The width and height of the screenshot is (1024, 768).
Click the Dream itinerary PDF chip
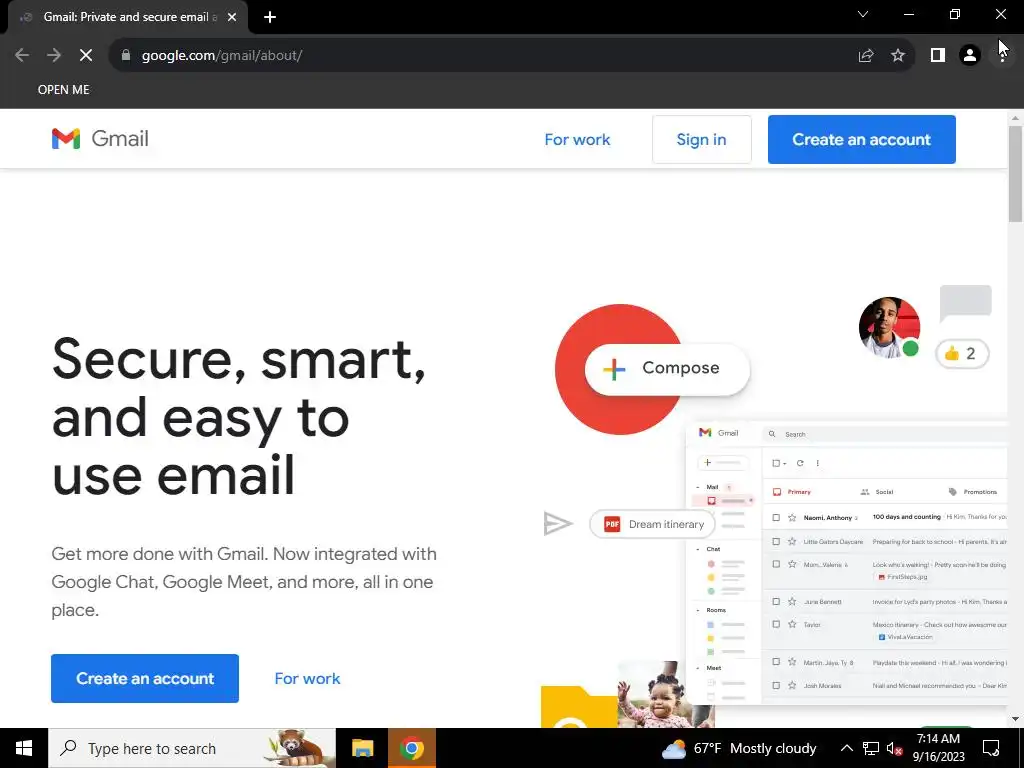[652, 524]
